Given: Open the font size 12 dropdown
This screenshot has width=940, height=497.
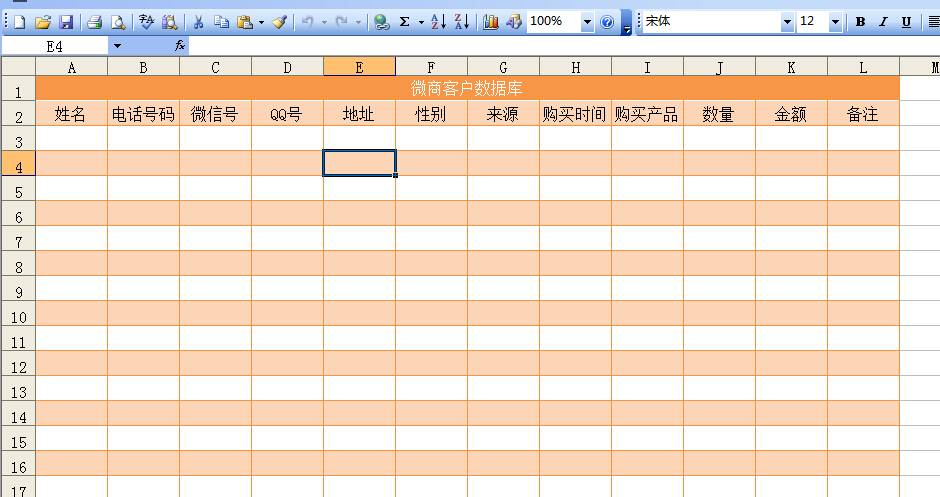Looking at the screenshot, I should click(x=835, y=22).
